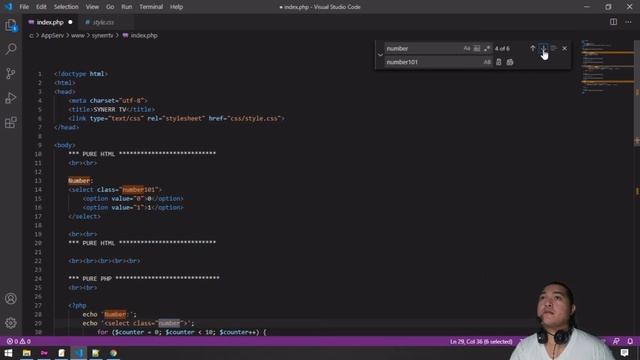Click the unsaved dot on index.php tab
Image resolution: width=640 pixels, height=360 pixels.
(70, 22)
